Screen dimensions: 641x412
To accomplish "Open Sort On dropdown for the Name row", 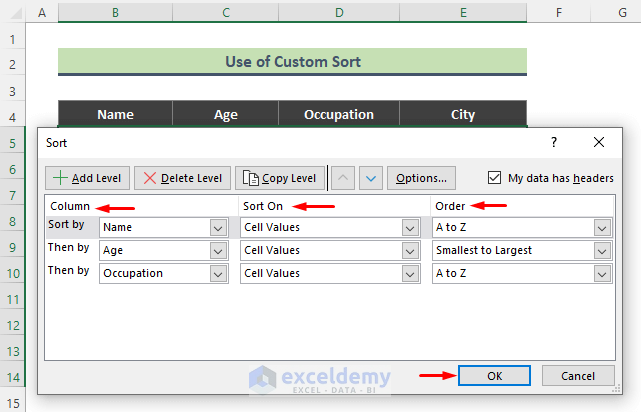I will pos(410,227).
